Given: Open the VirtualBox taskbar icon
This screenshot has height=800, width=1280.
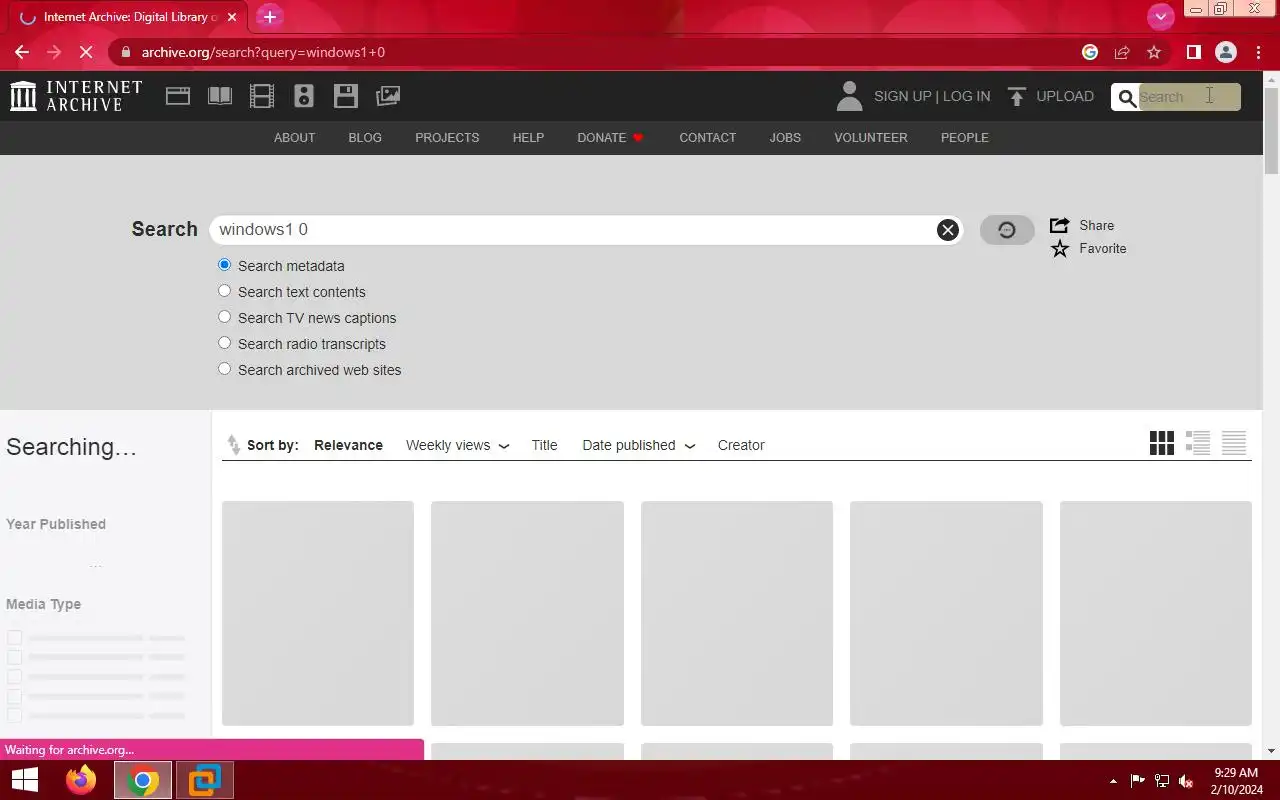Looking at the screenshot, I should pyautogui.click(x=204, y=780).
